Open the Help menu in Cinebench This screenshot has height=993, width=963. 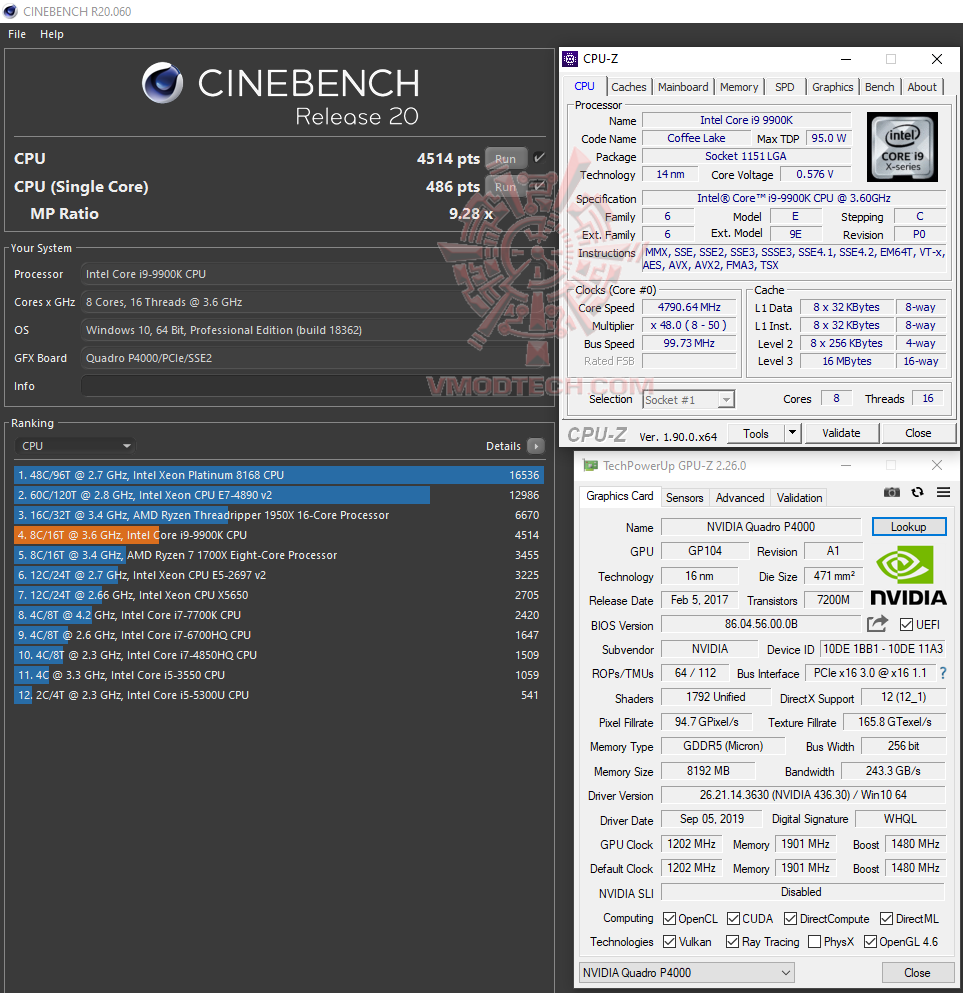pos(52,34)
